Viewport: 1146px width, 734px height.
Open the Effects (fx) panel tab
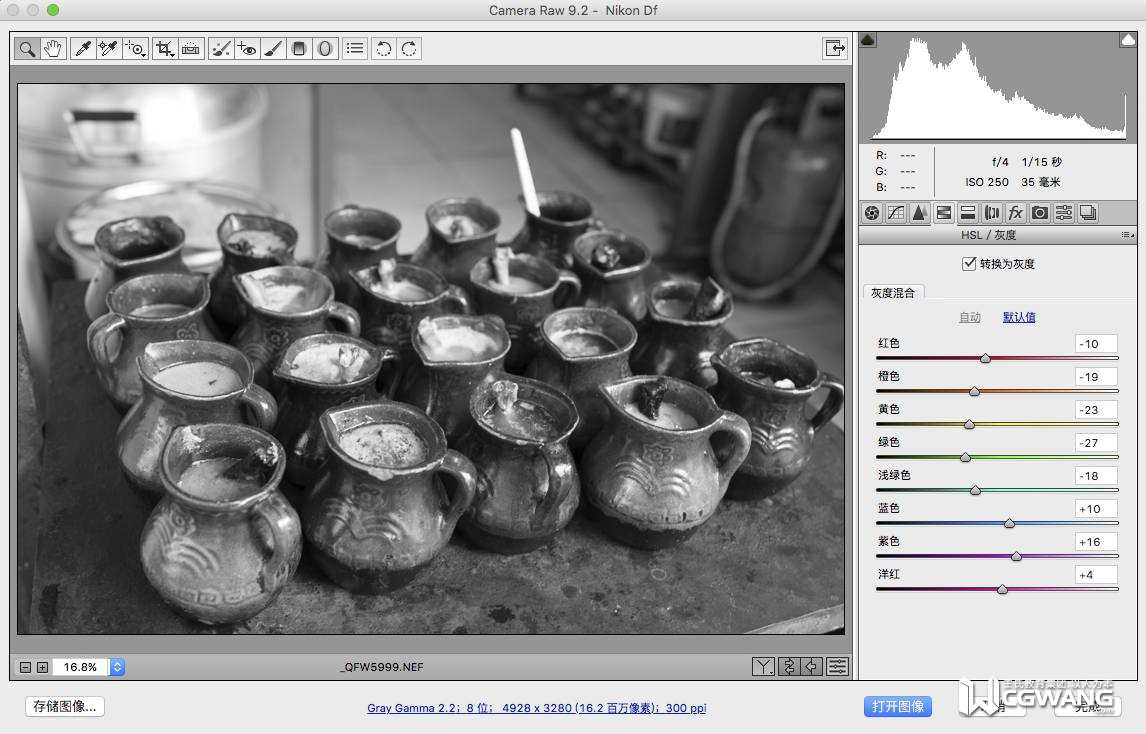tap(1016, 212)
